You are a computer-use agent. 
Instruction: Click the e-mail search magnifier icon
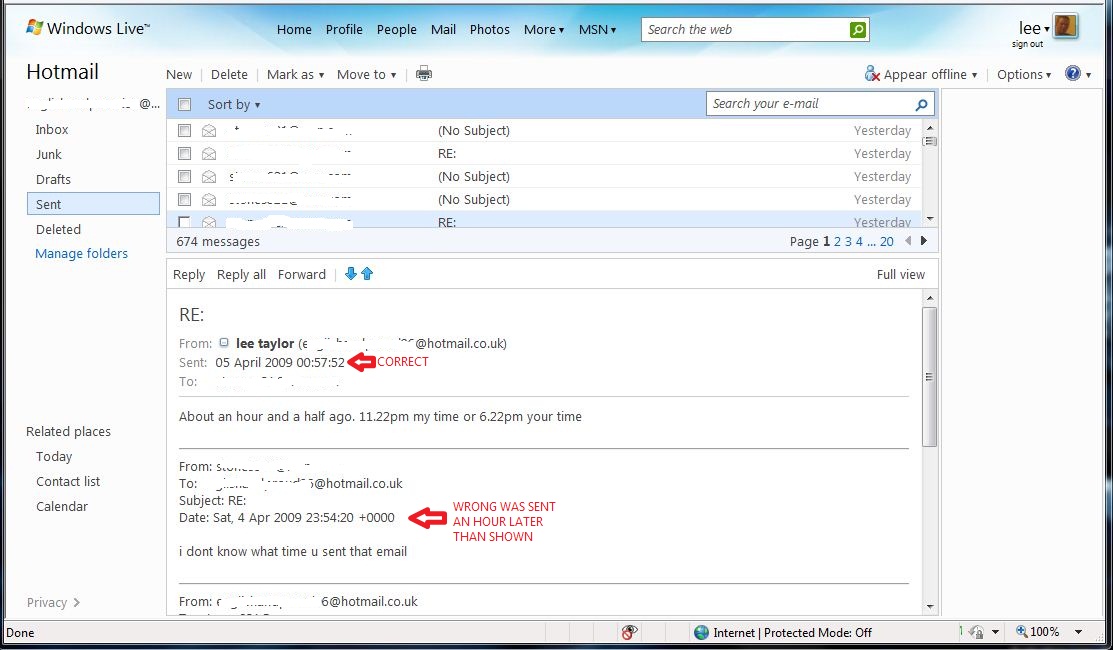click(x=921, y=104)
